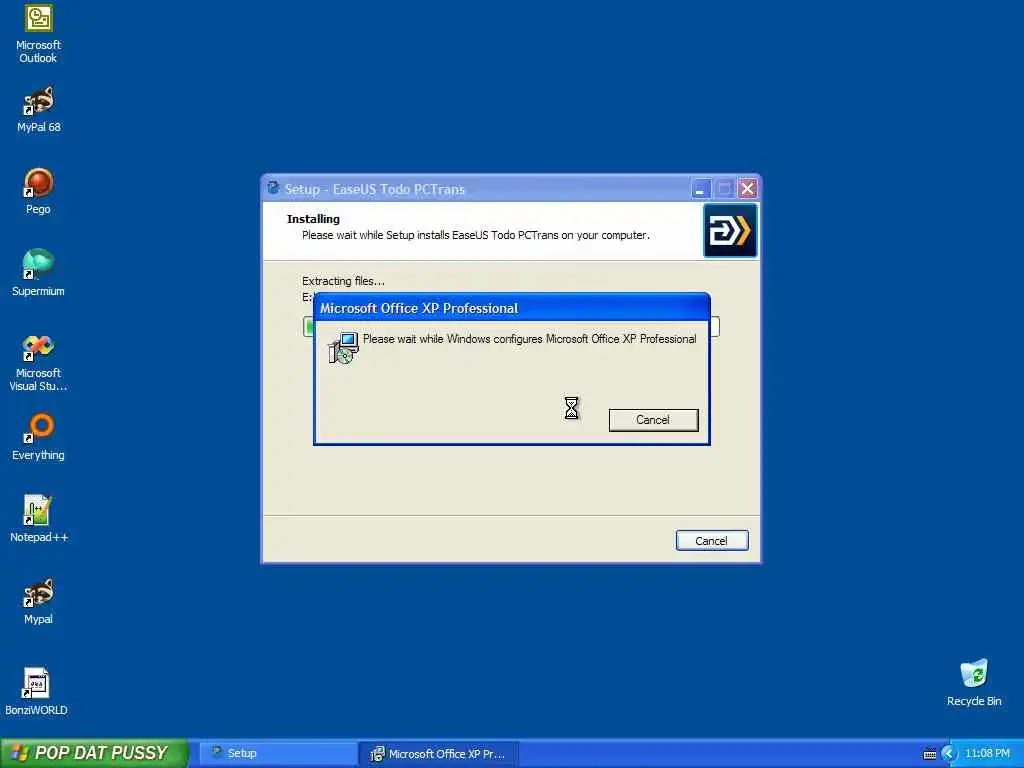Screen dimensions: 1024x768
Task: Click the EaseUS Todo PCTrans logo
Action: [730, 231]
